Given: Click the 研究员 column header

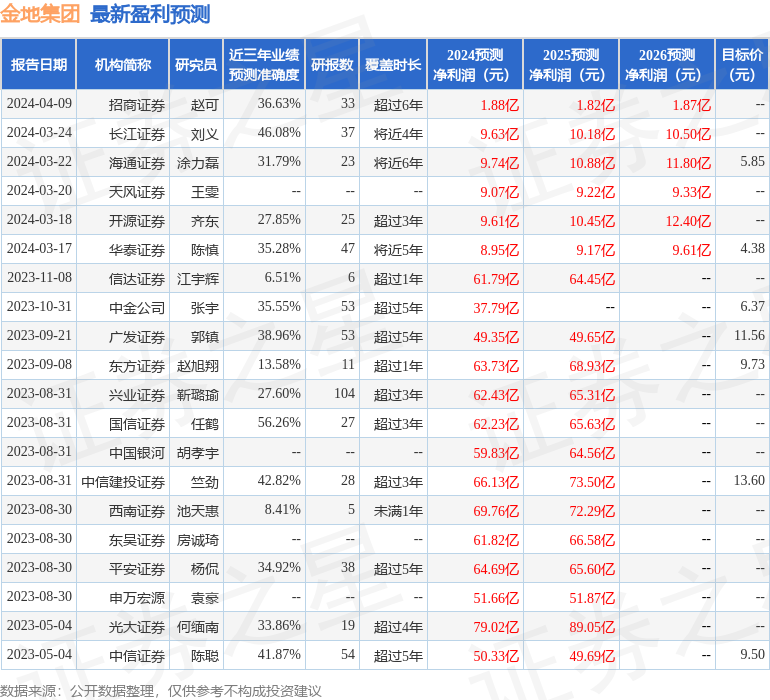Looking at the screenshot, I should click(196, 64).
